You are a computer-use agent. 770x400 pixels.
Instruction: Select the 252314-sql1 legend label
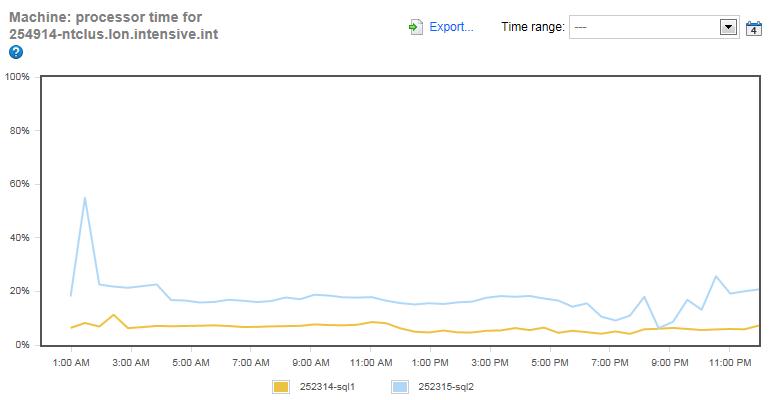pyautogui.click(x=326, y=385)
